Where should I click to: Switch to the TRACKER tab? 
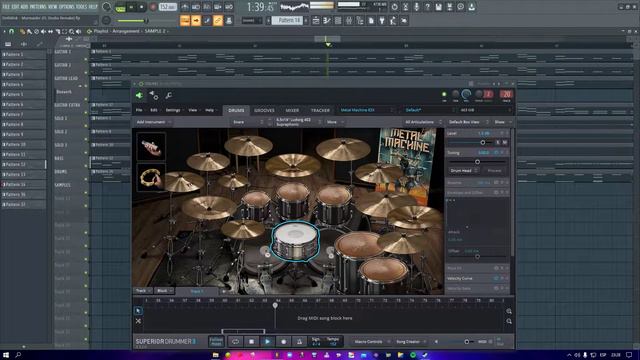(320, 111)
